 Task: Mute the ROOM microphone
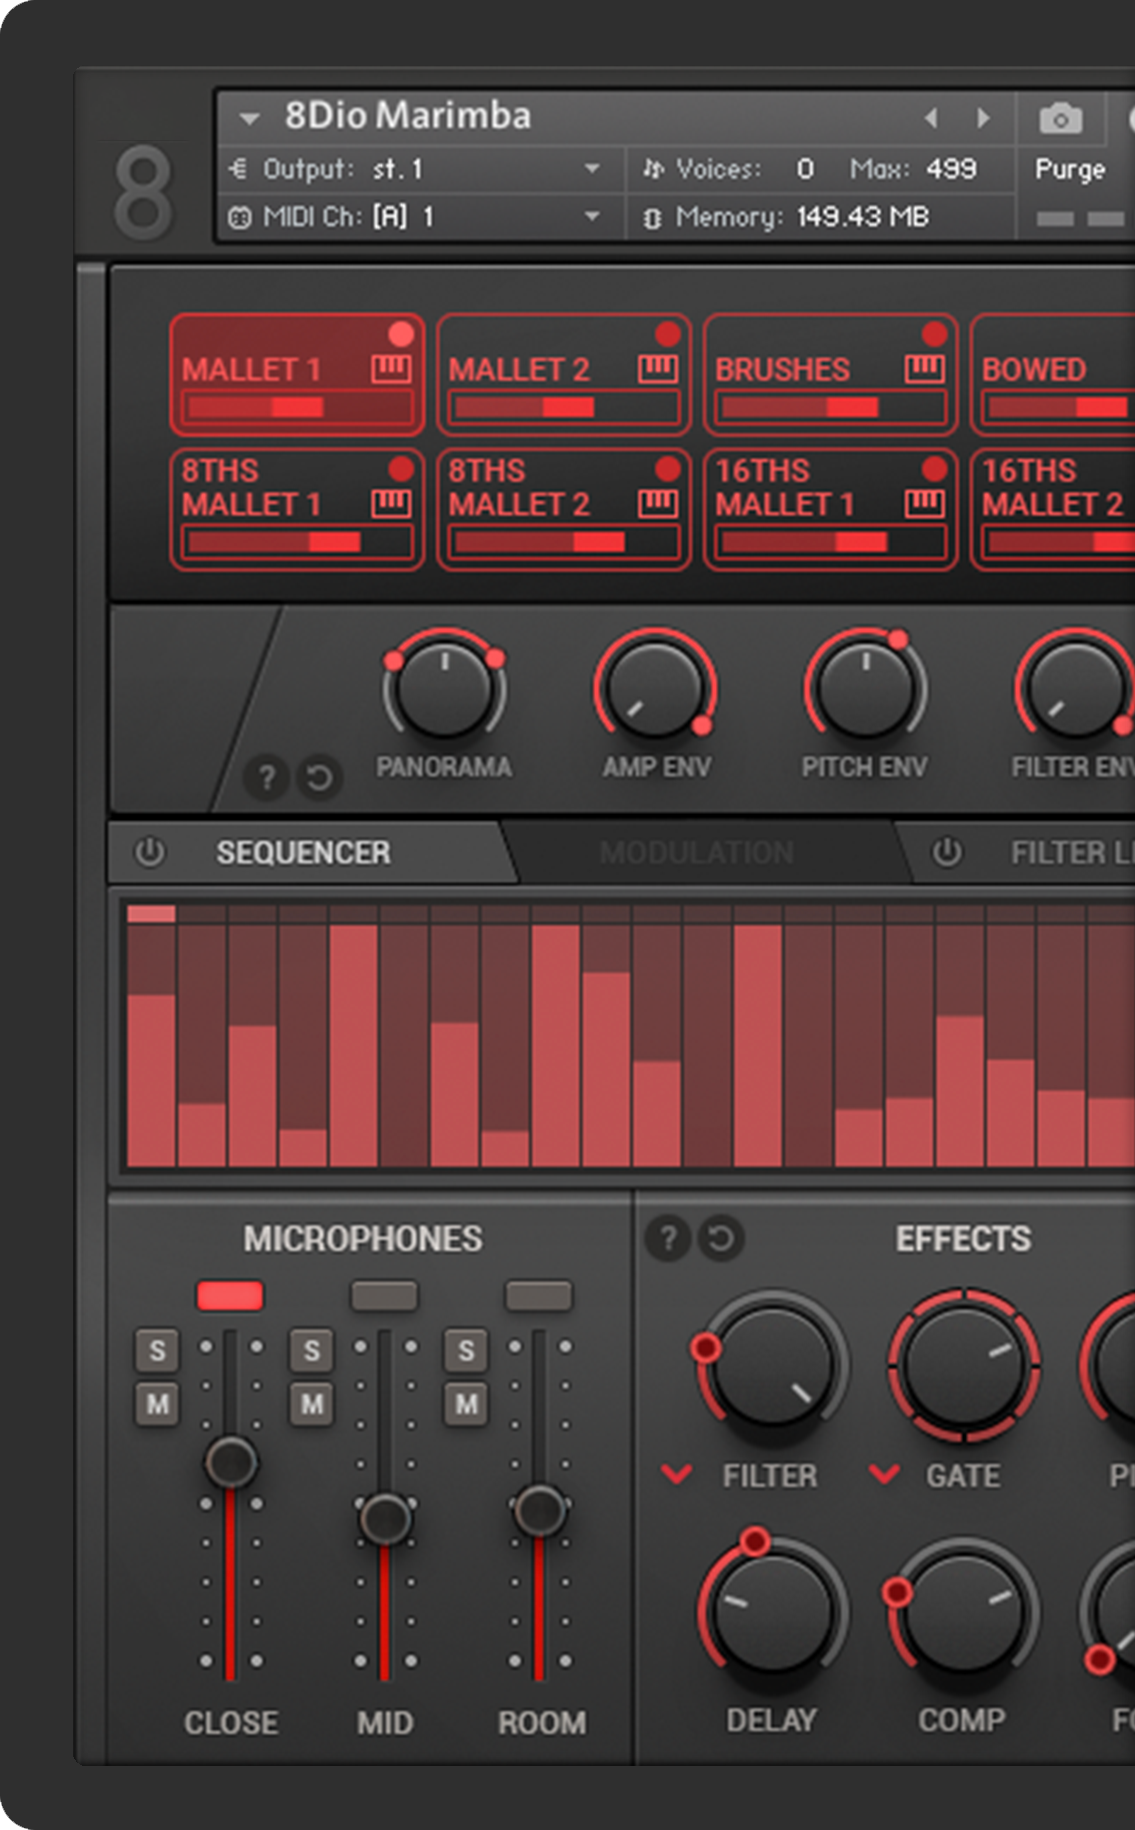pyautogui.click(x=466, y=1404)
